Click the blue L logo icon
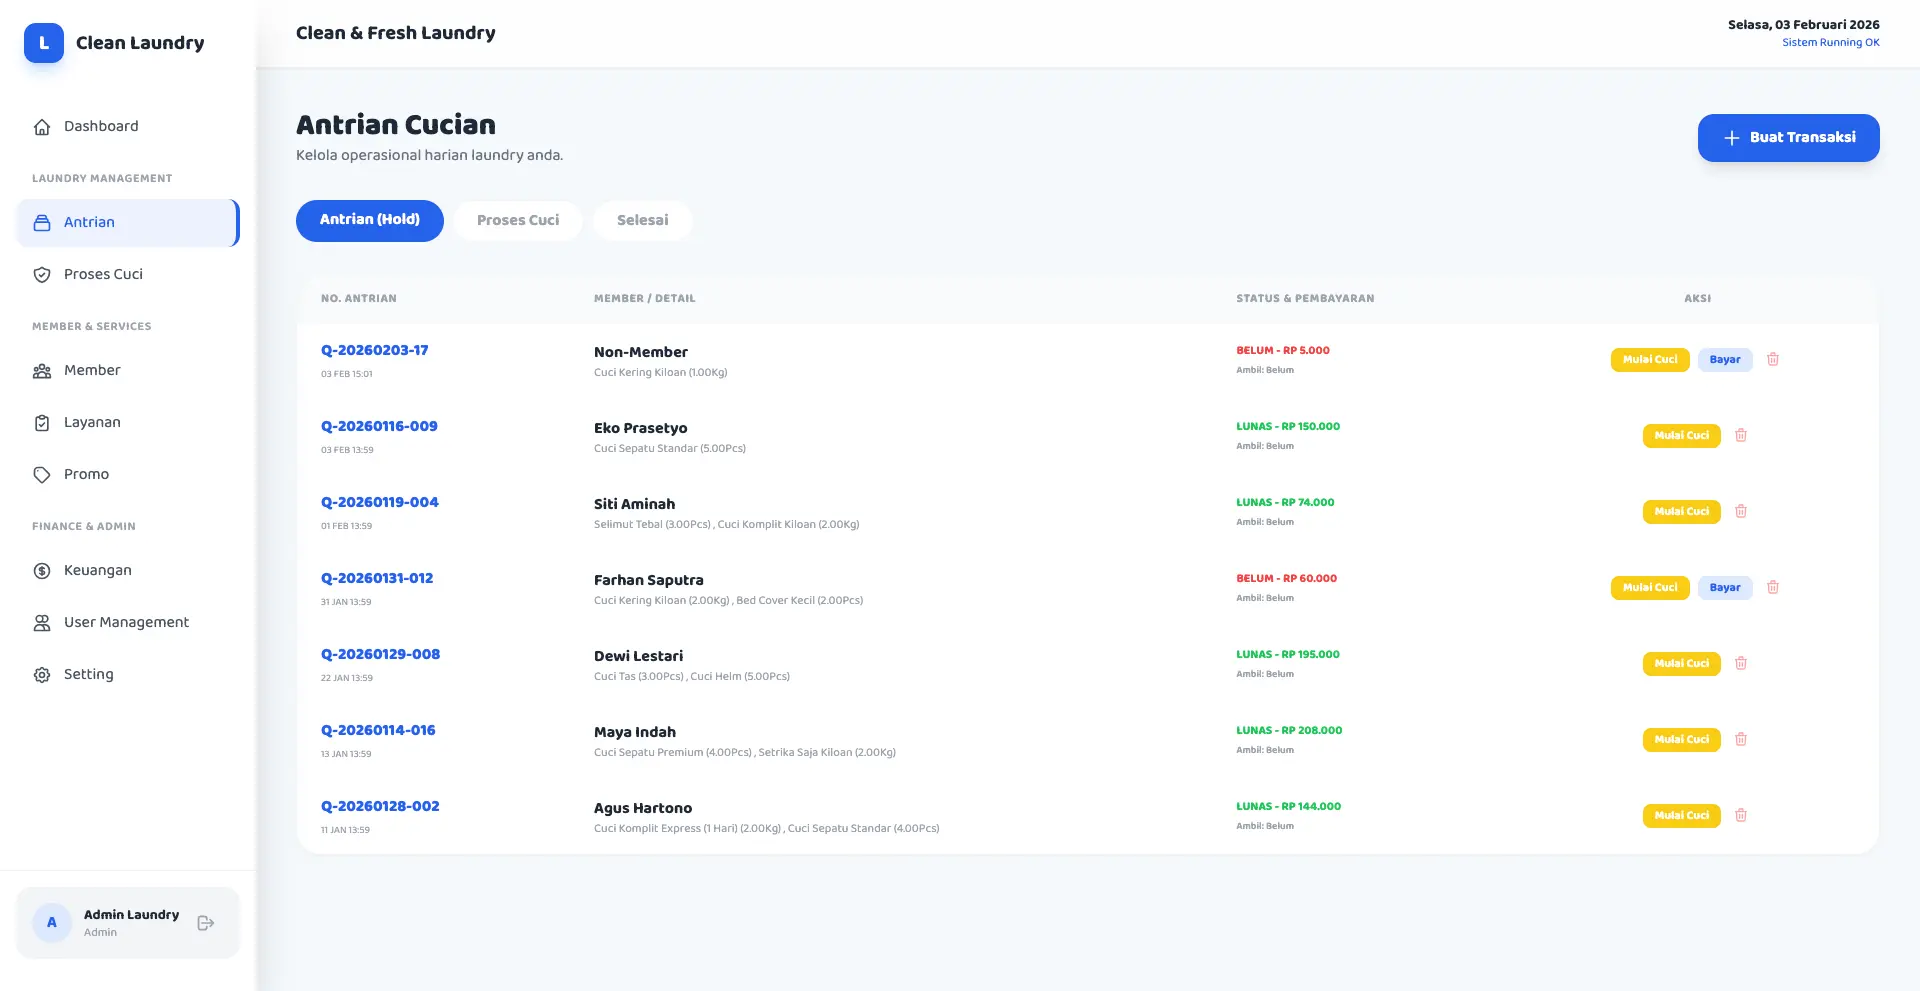This screenshot has width=1920, height=991. 44,43
